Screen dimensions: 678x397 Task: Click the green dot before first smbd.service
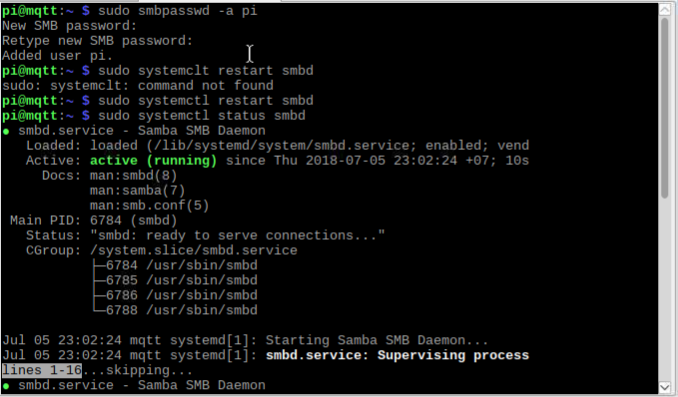click(x=6, y=131)
